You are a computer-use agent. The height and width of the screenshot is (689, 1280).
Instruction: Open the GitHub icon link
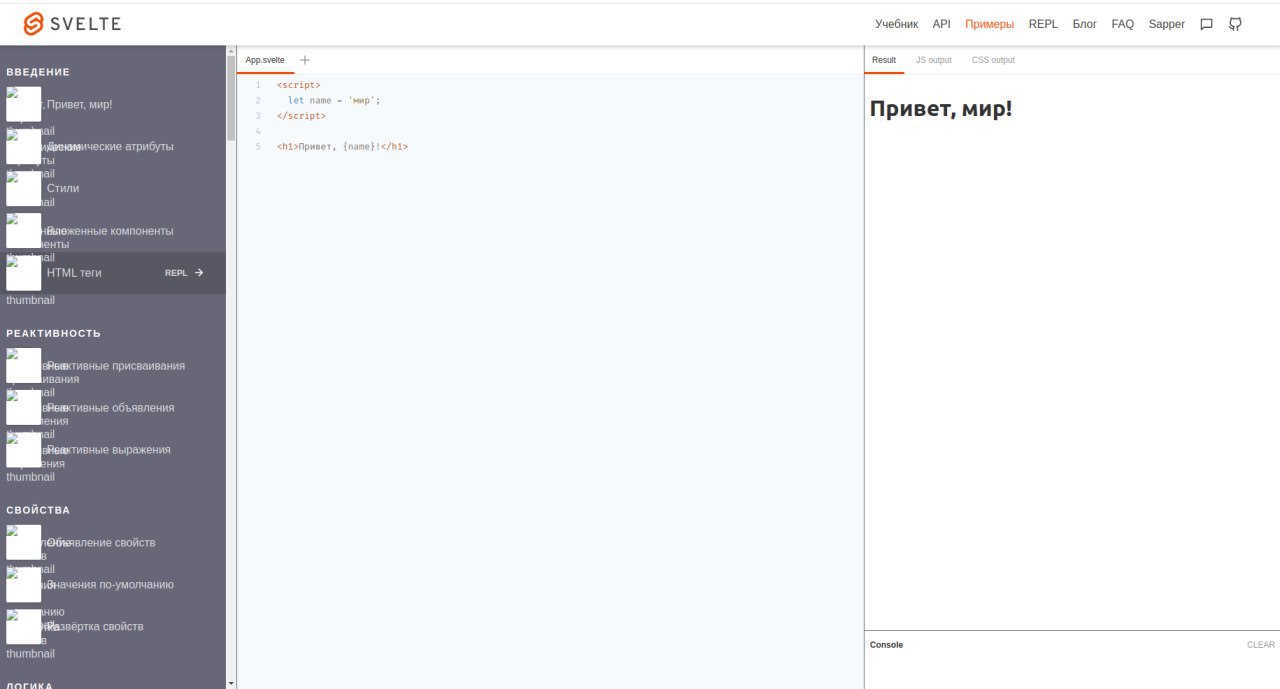pos(1236,24)
